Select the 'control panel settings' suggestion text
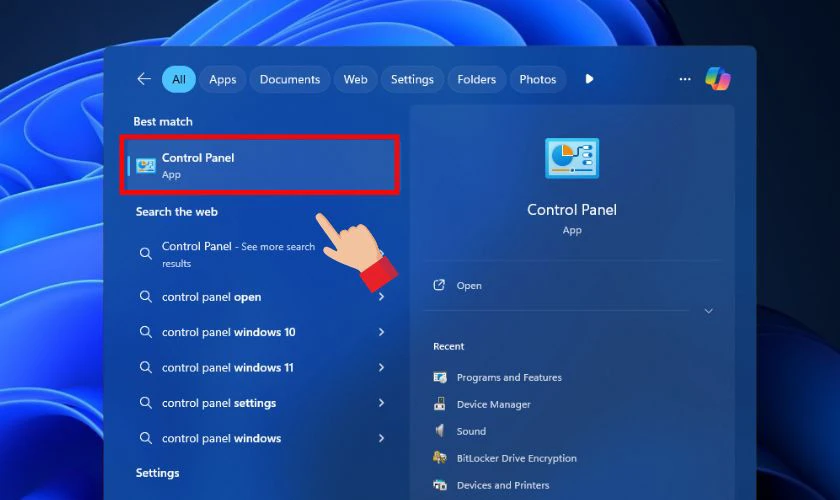 (219, 403)
